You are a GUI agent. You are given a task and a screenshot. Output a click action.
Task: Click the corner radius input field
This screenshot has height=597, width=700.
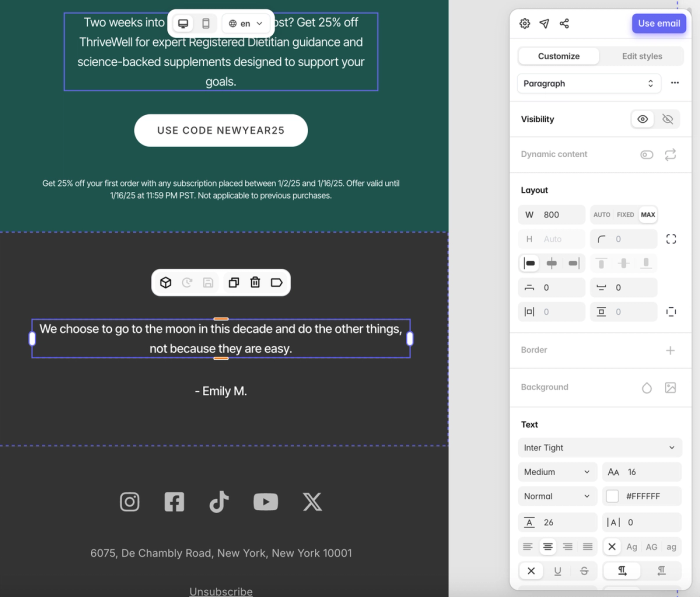coord(624,239)
